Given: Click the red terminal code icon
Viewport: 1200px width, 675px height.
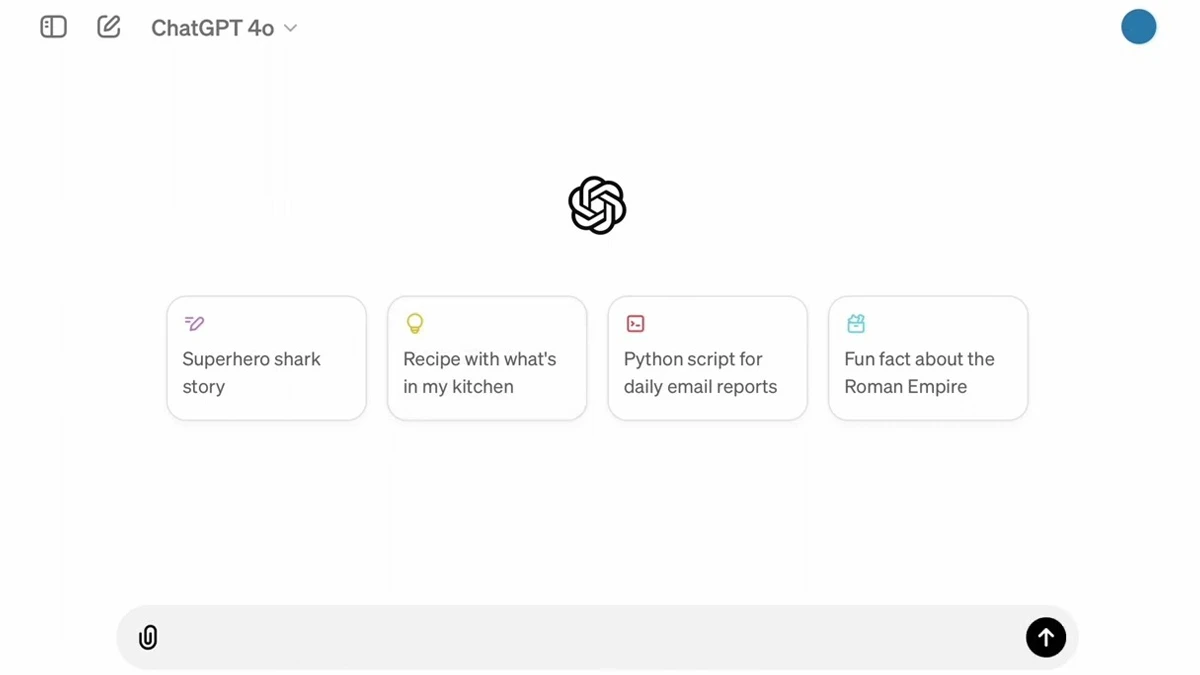Looking at the screenshot, I should (635, 323).
